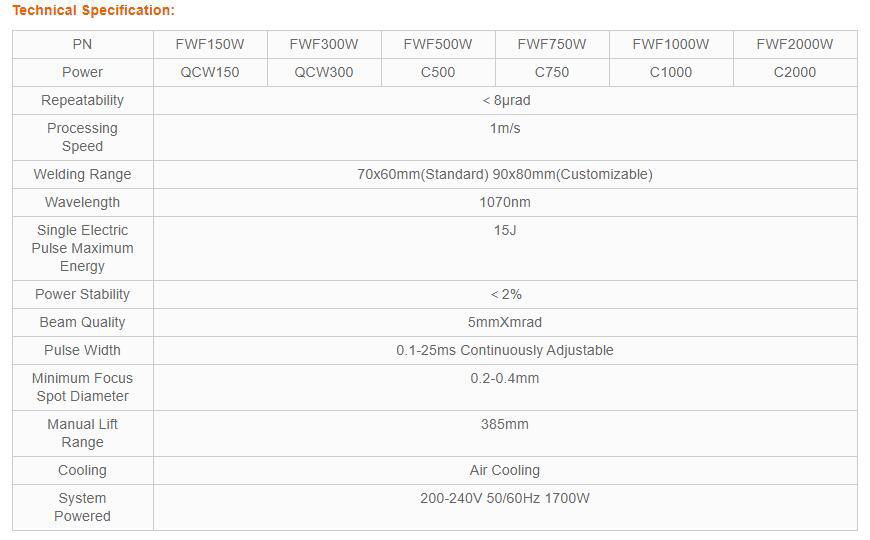
Task: Select the FWF500W column header
Action: click(438, 44)
